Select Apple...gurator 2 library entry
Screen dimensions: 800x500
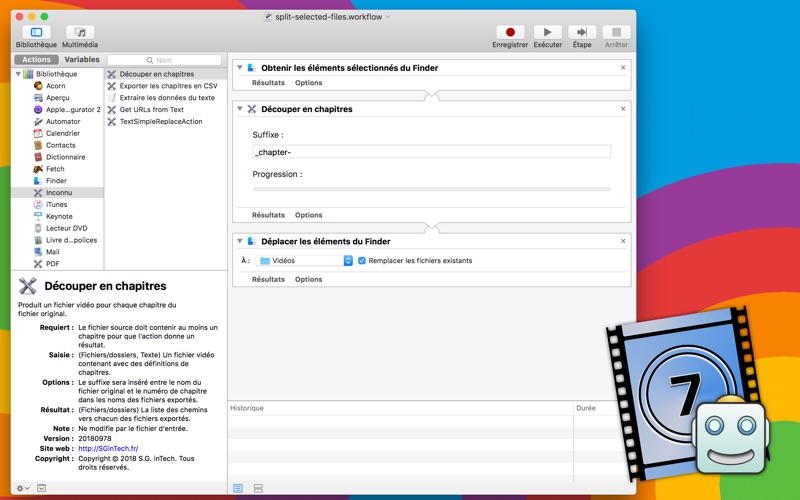tap(73, 109)
